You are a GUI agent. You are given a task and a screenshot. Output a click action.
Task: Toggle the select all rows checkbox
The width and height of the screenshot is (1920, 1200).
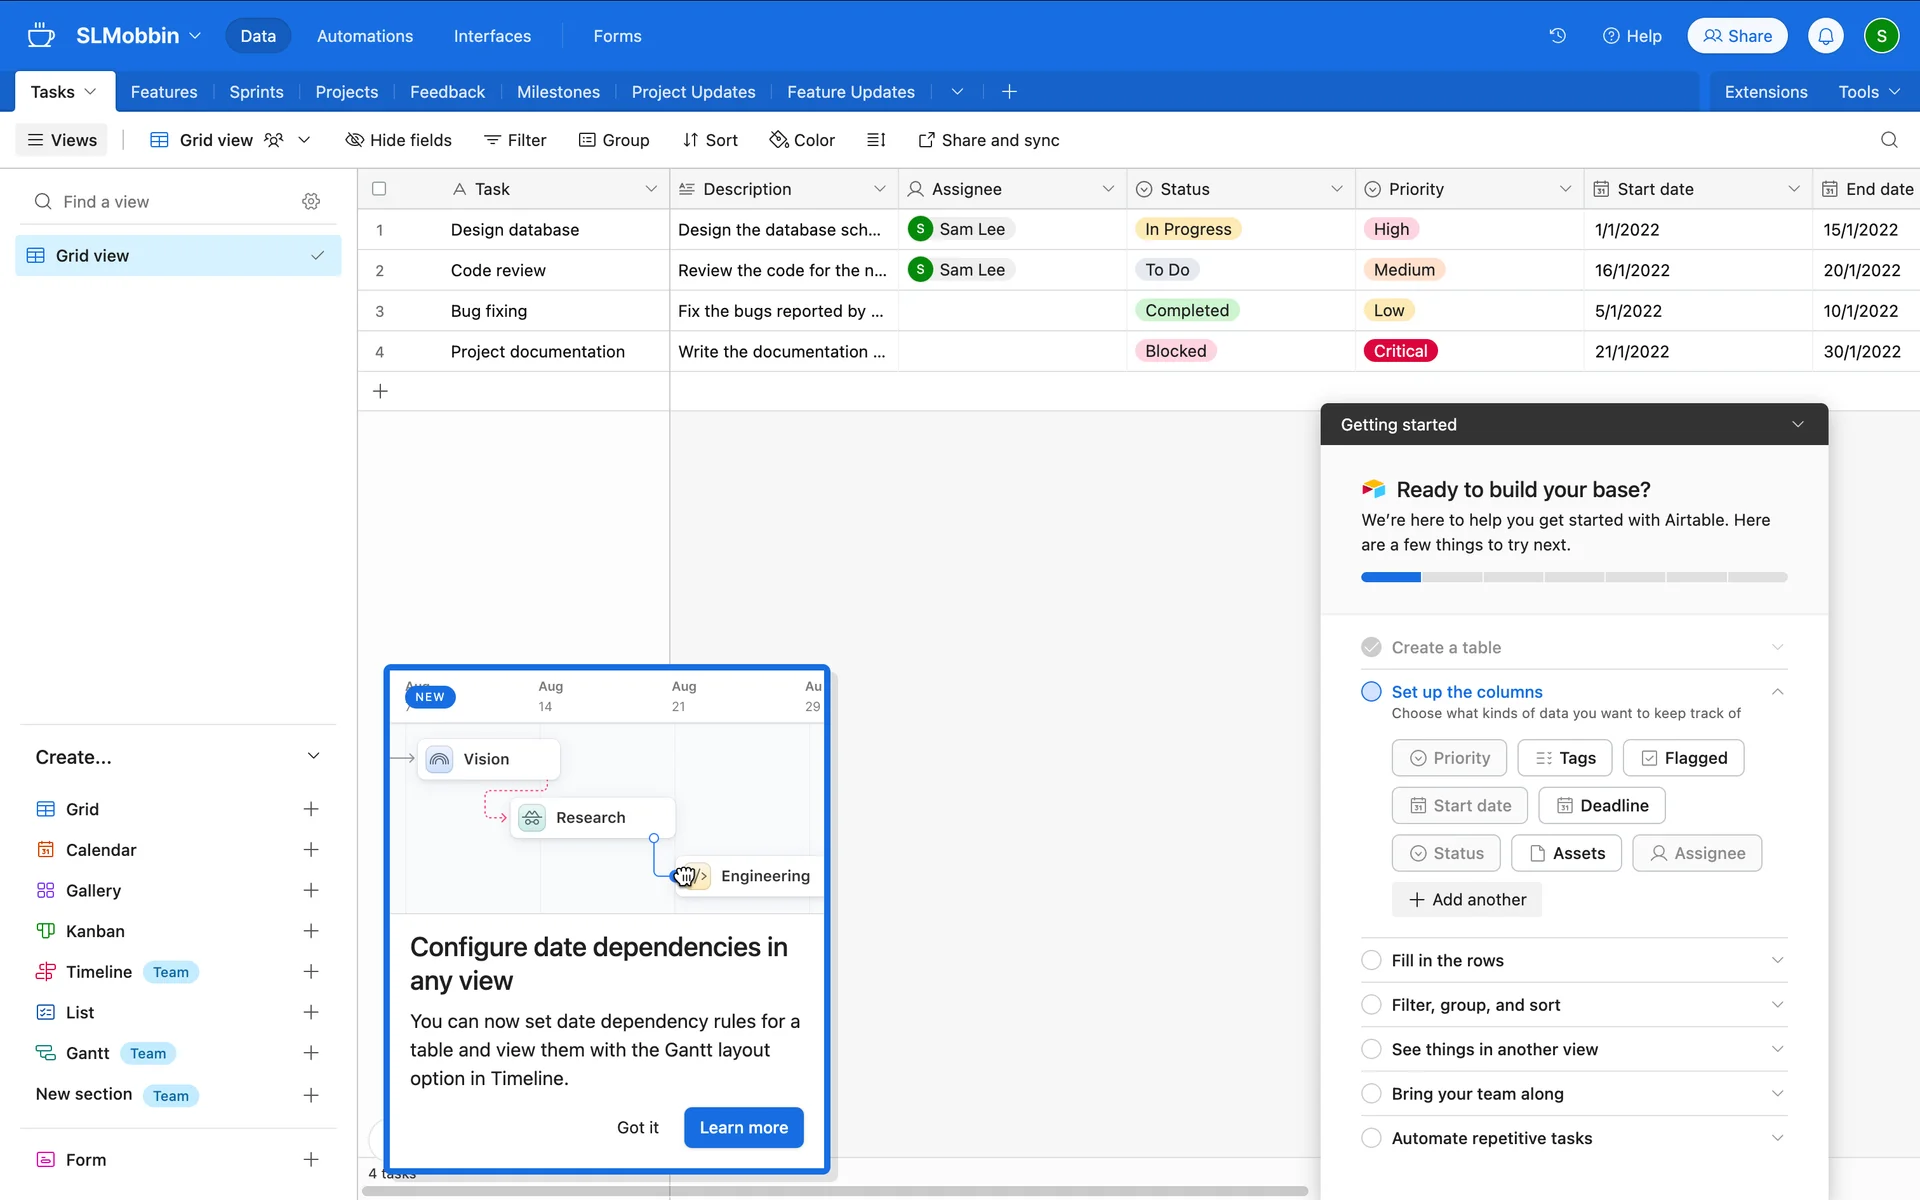tap(379, 189)
